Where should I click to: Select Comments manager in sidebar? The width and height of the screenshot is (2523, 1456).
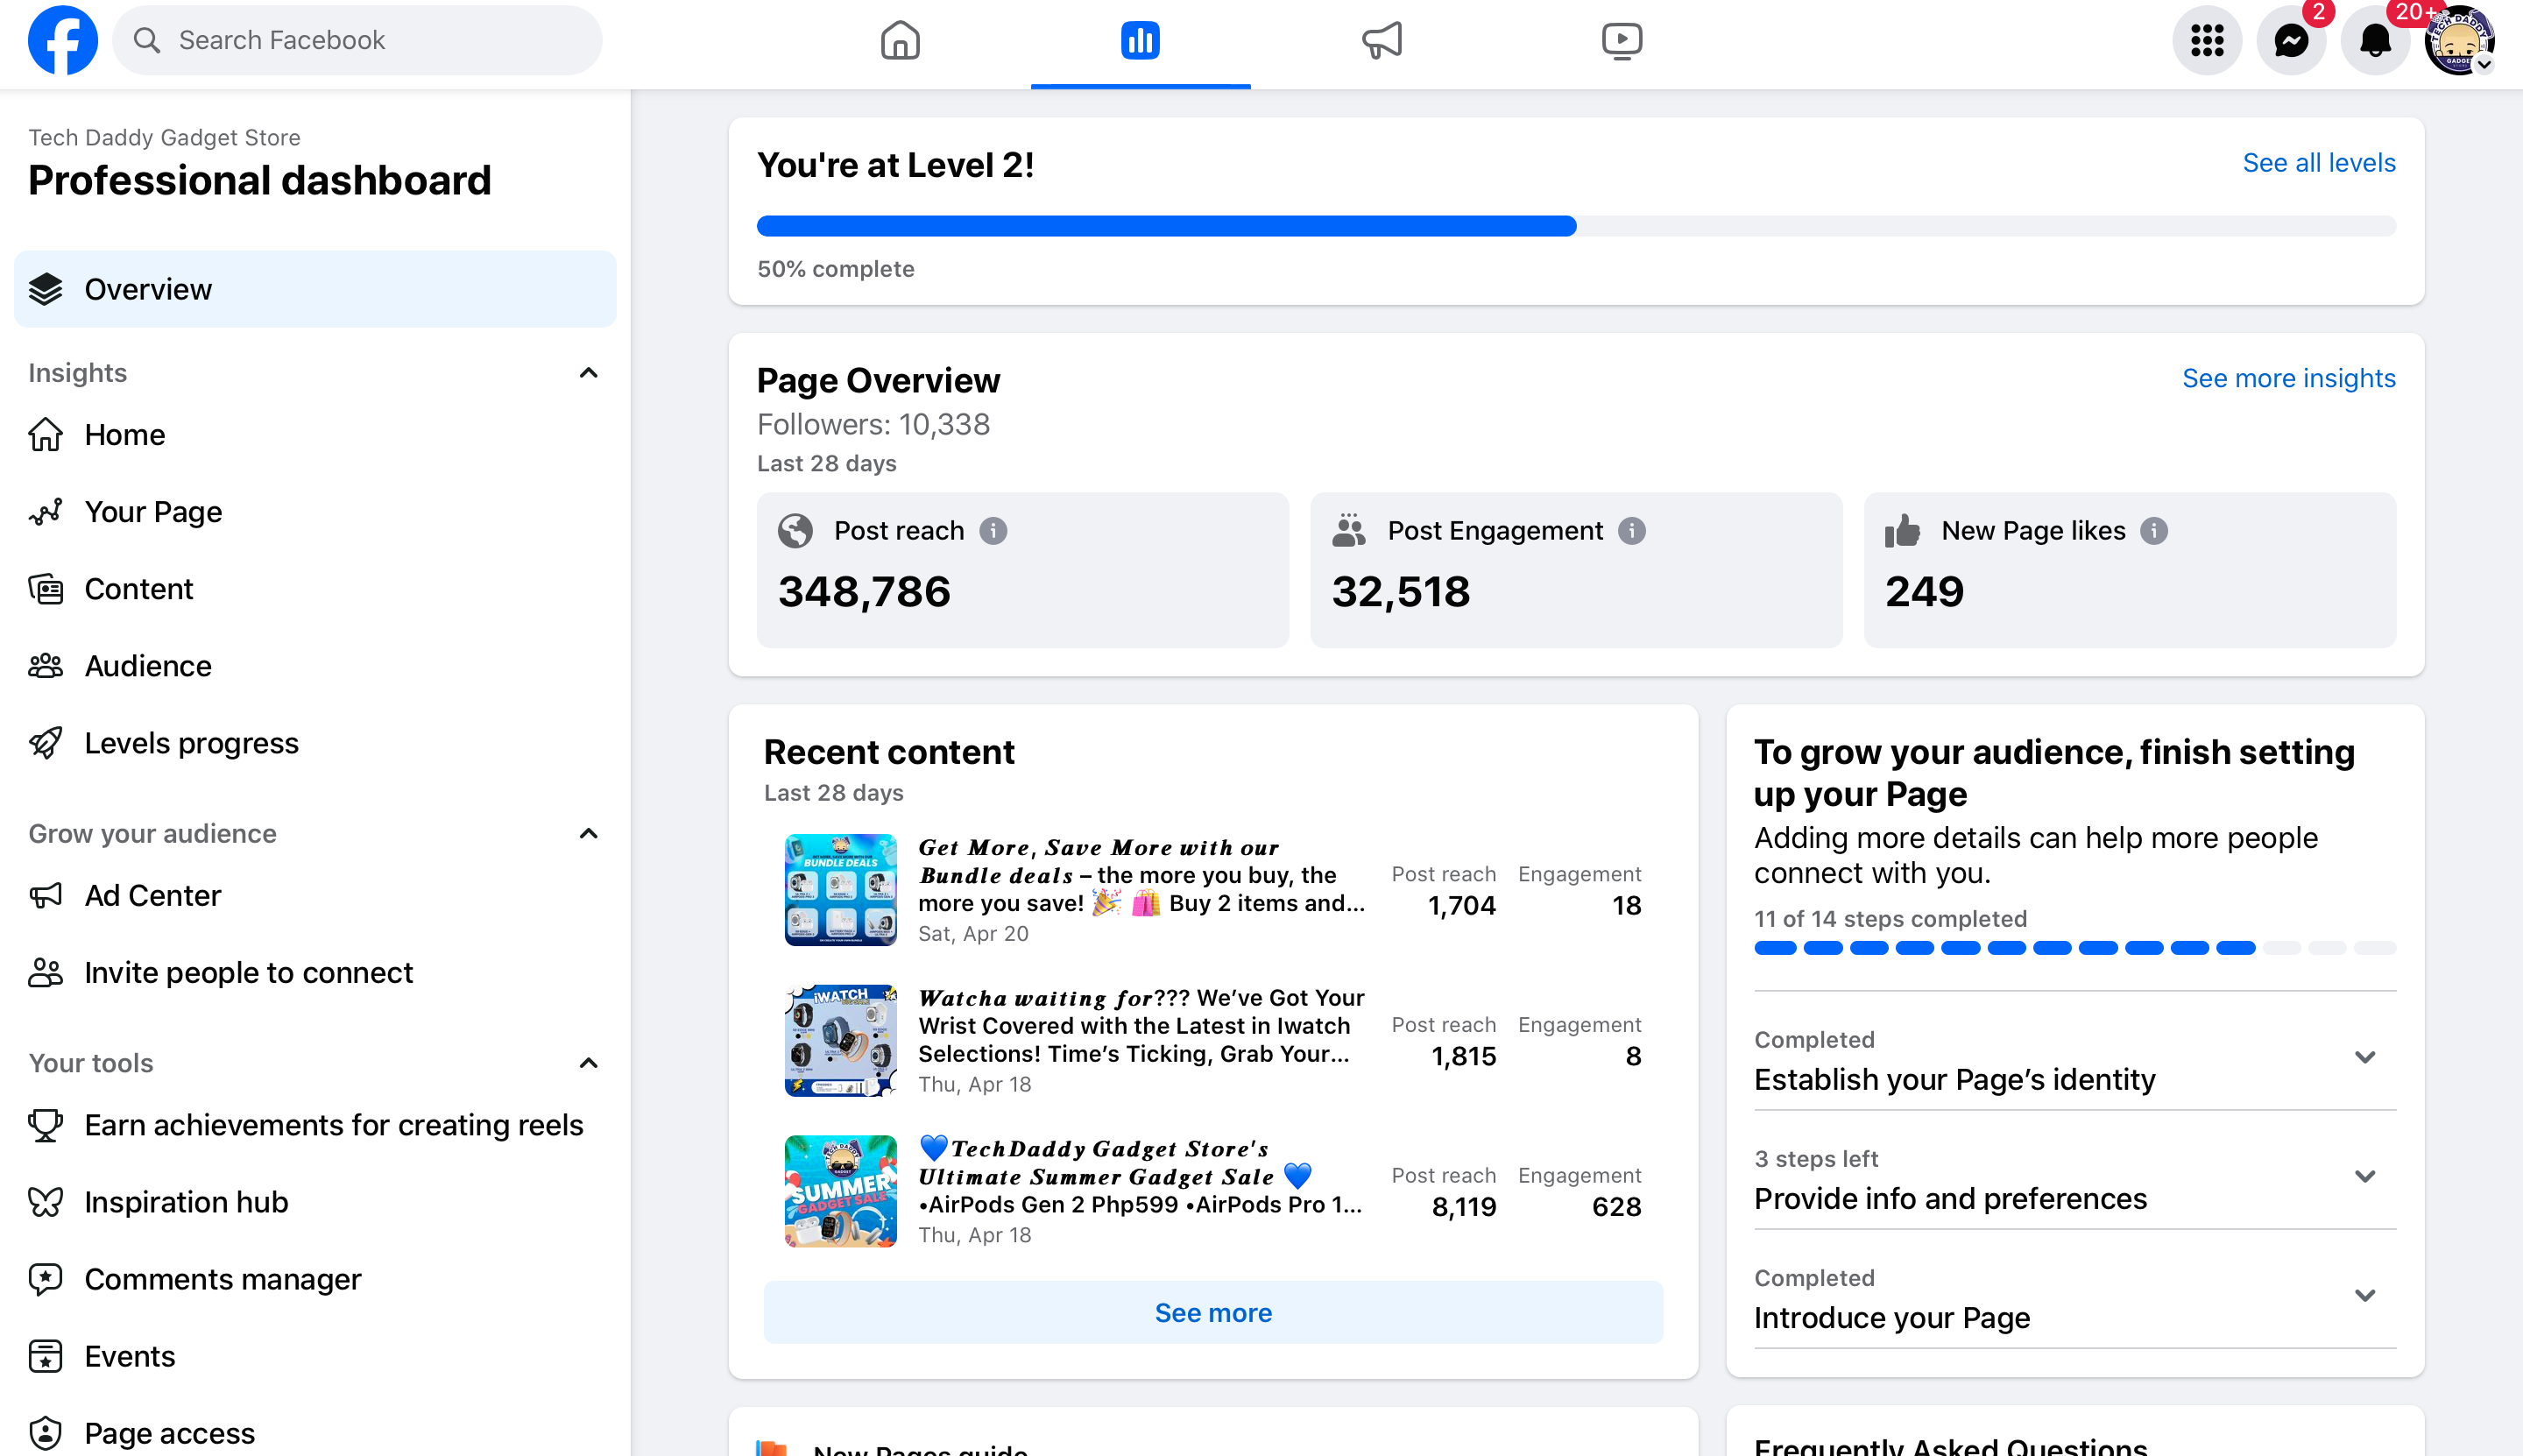(x=222, y=1279)
